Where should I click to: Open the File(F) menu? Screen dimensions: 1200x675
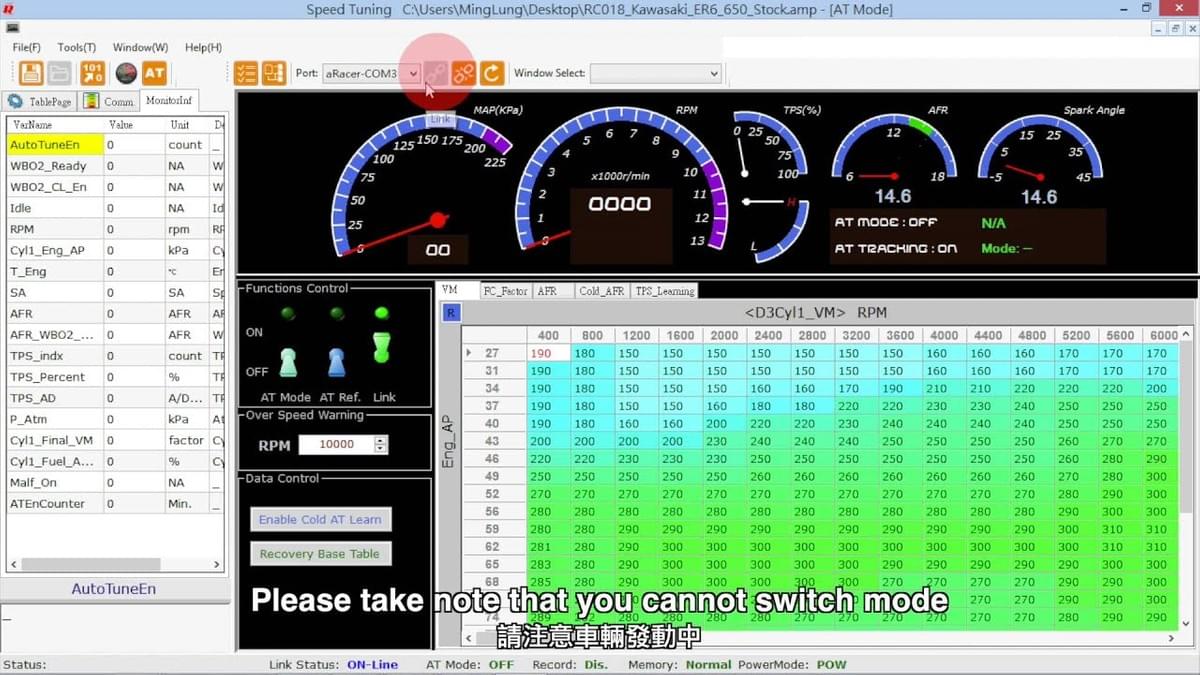pos(27,47)
